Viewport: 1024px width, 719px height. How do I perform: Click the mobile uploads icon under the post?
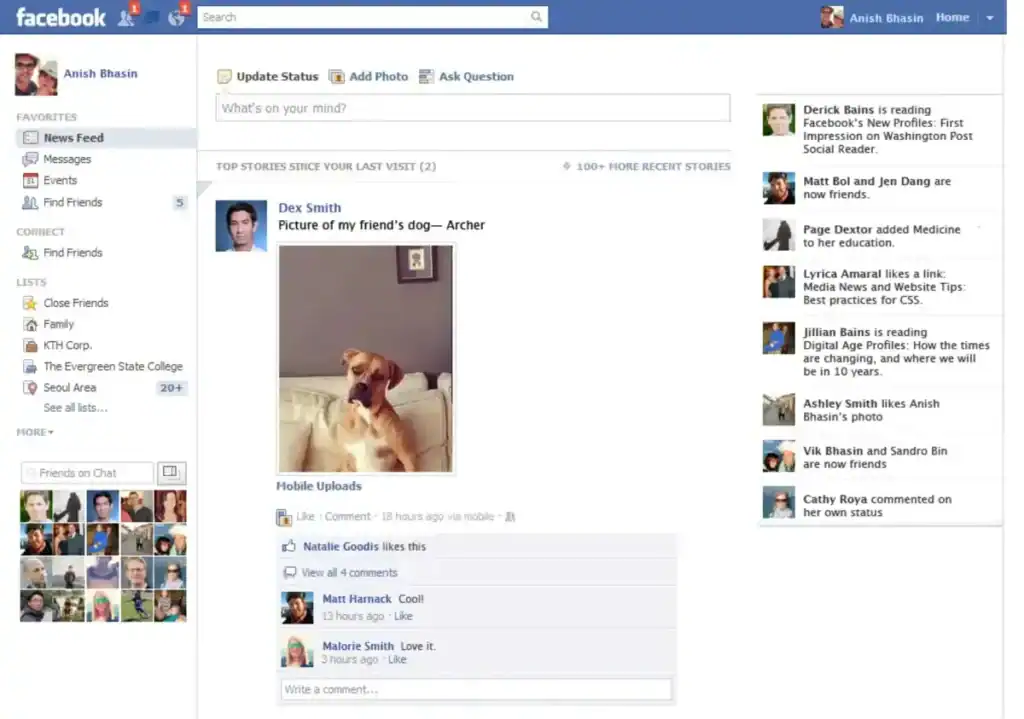[283, 517]
